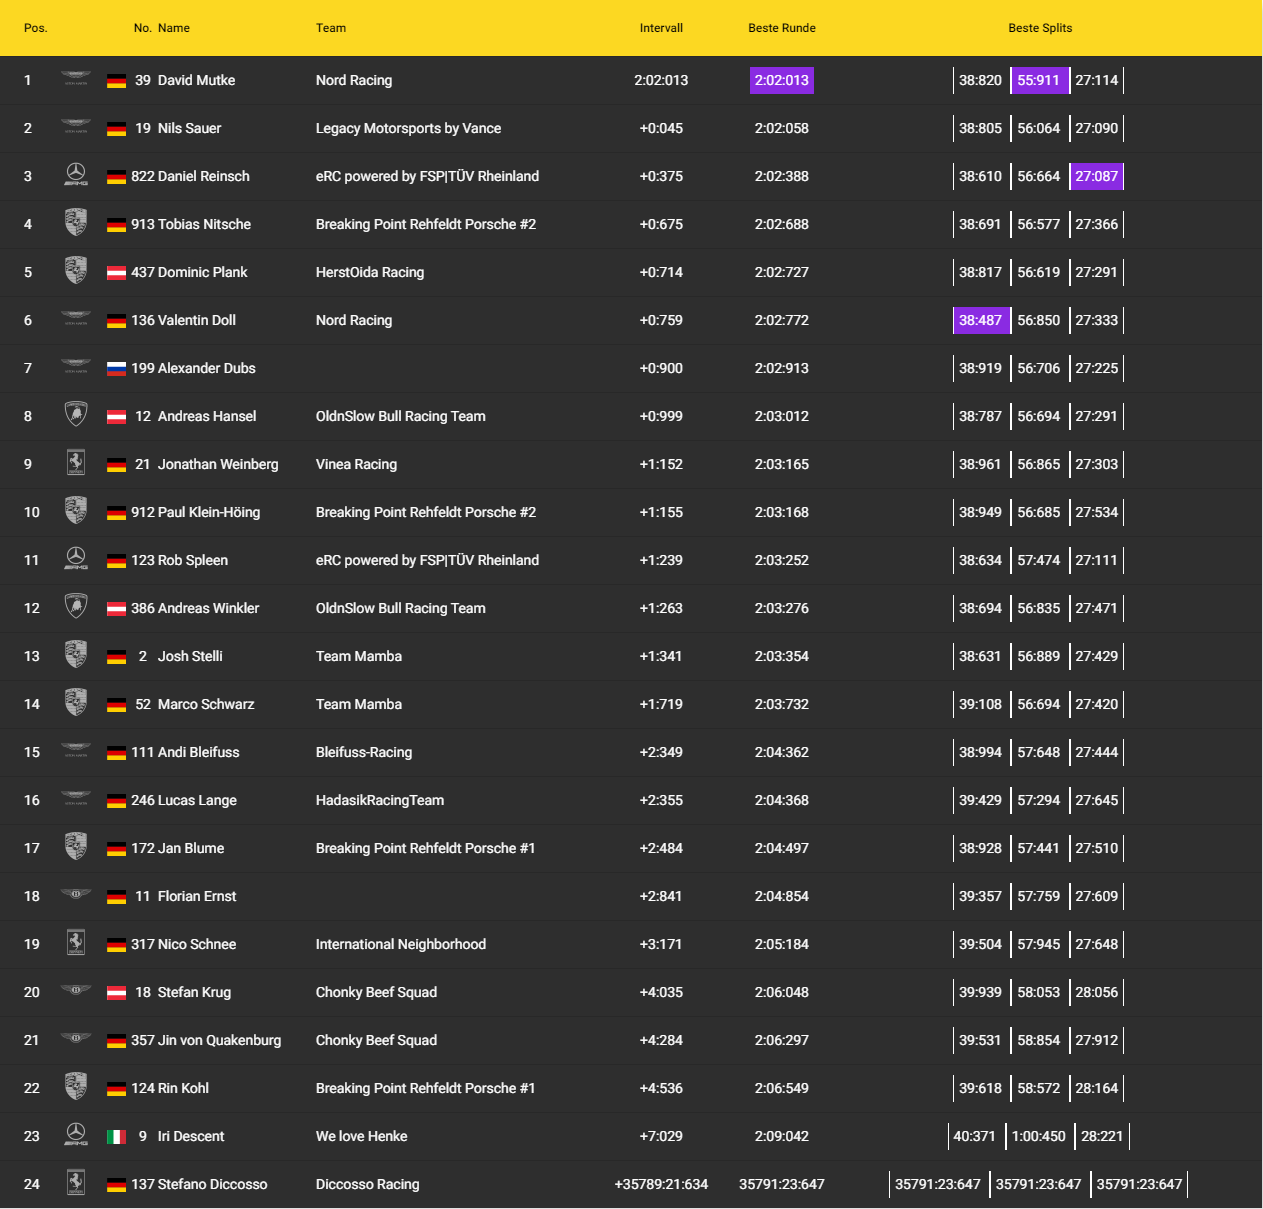The width and height of the screenshot is (1263, 1209).
Task: Click the Ferrari logo in Stefano Diccosso's row
Action: click(x=76, y=1183)
